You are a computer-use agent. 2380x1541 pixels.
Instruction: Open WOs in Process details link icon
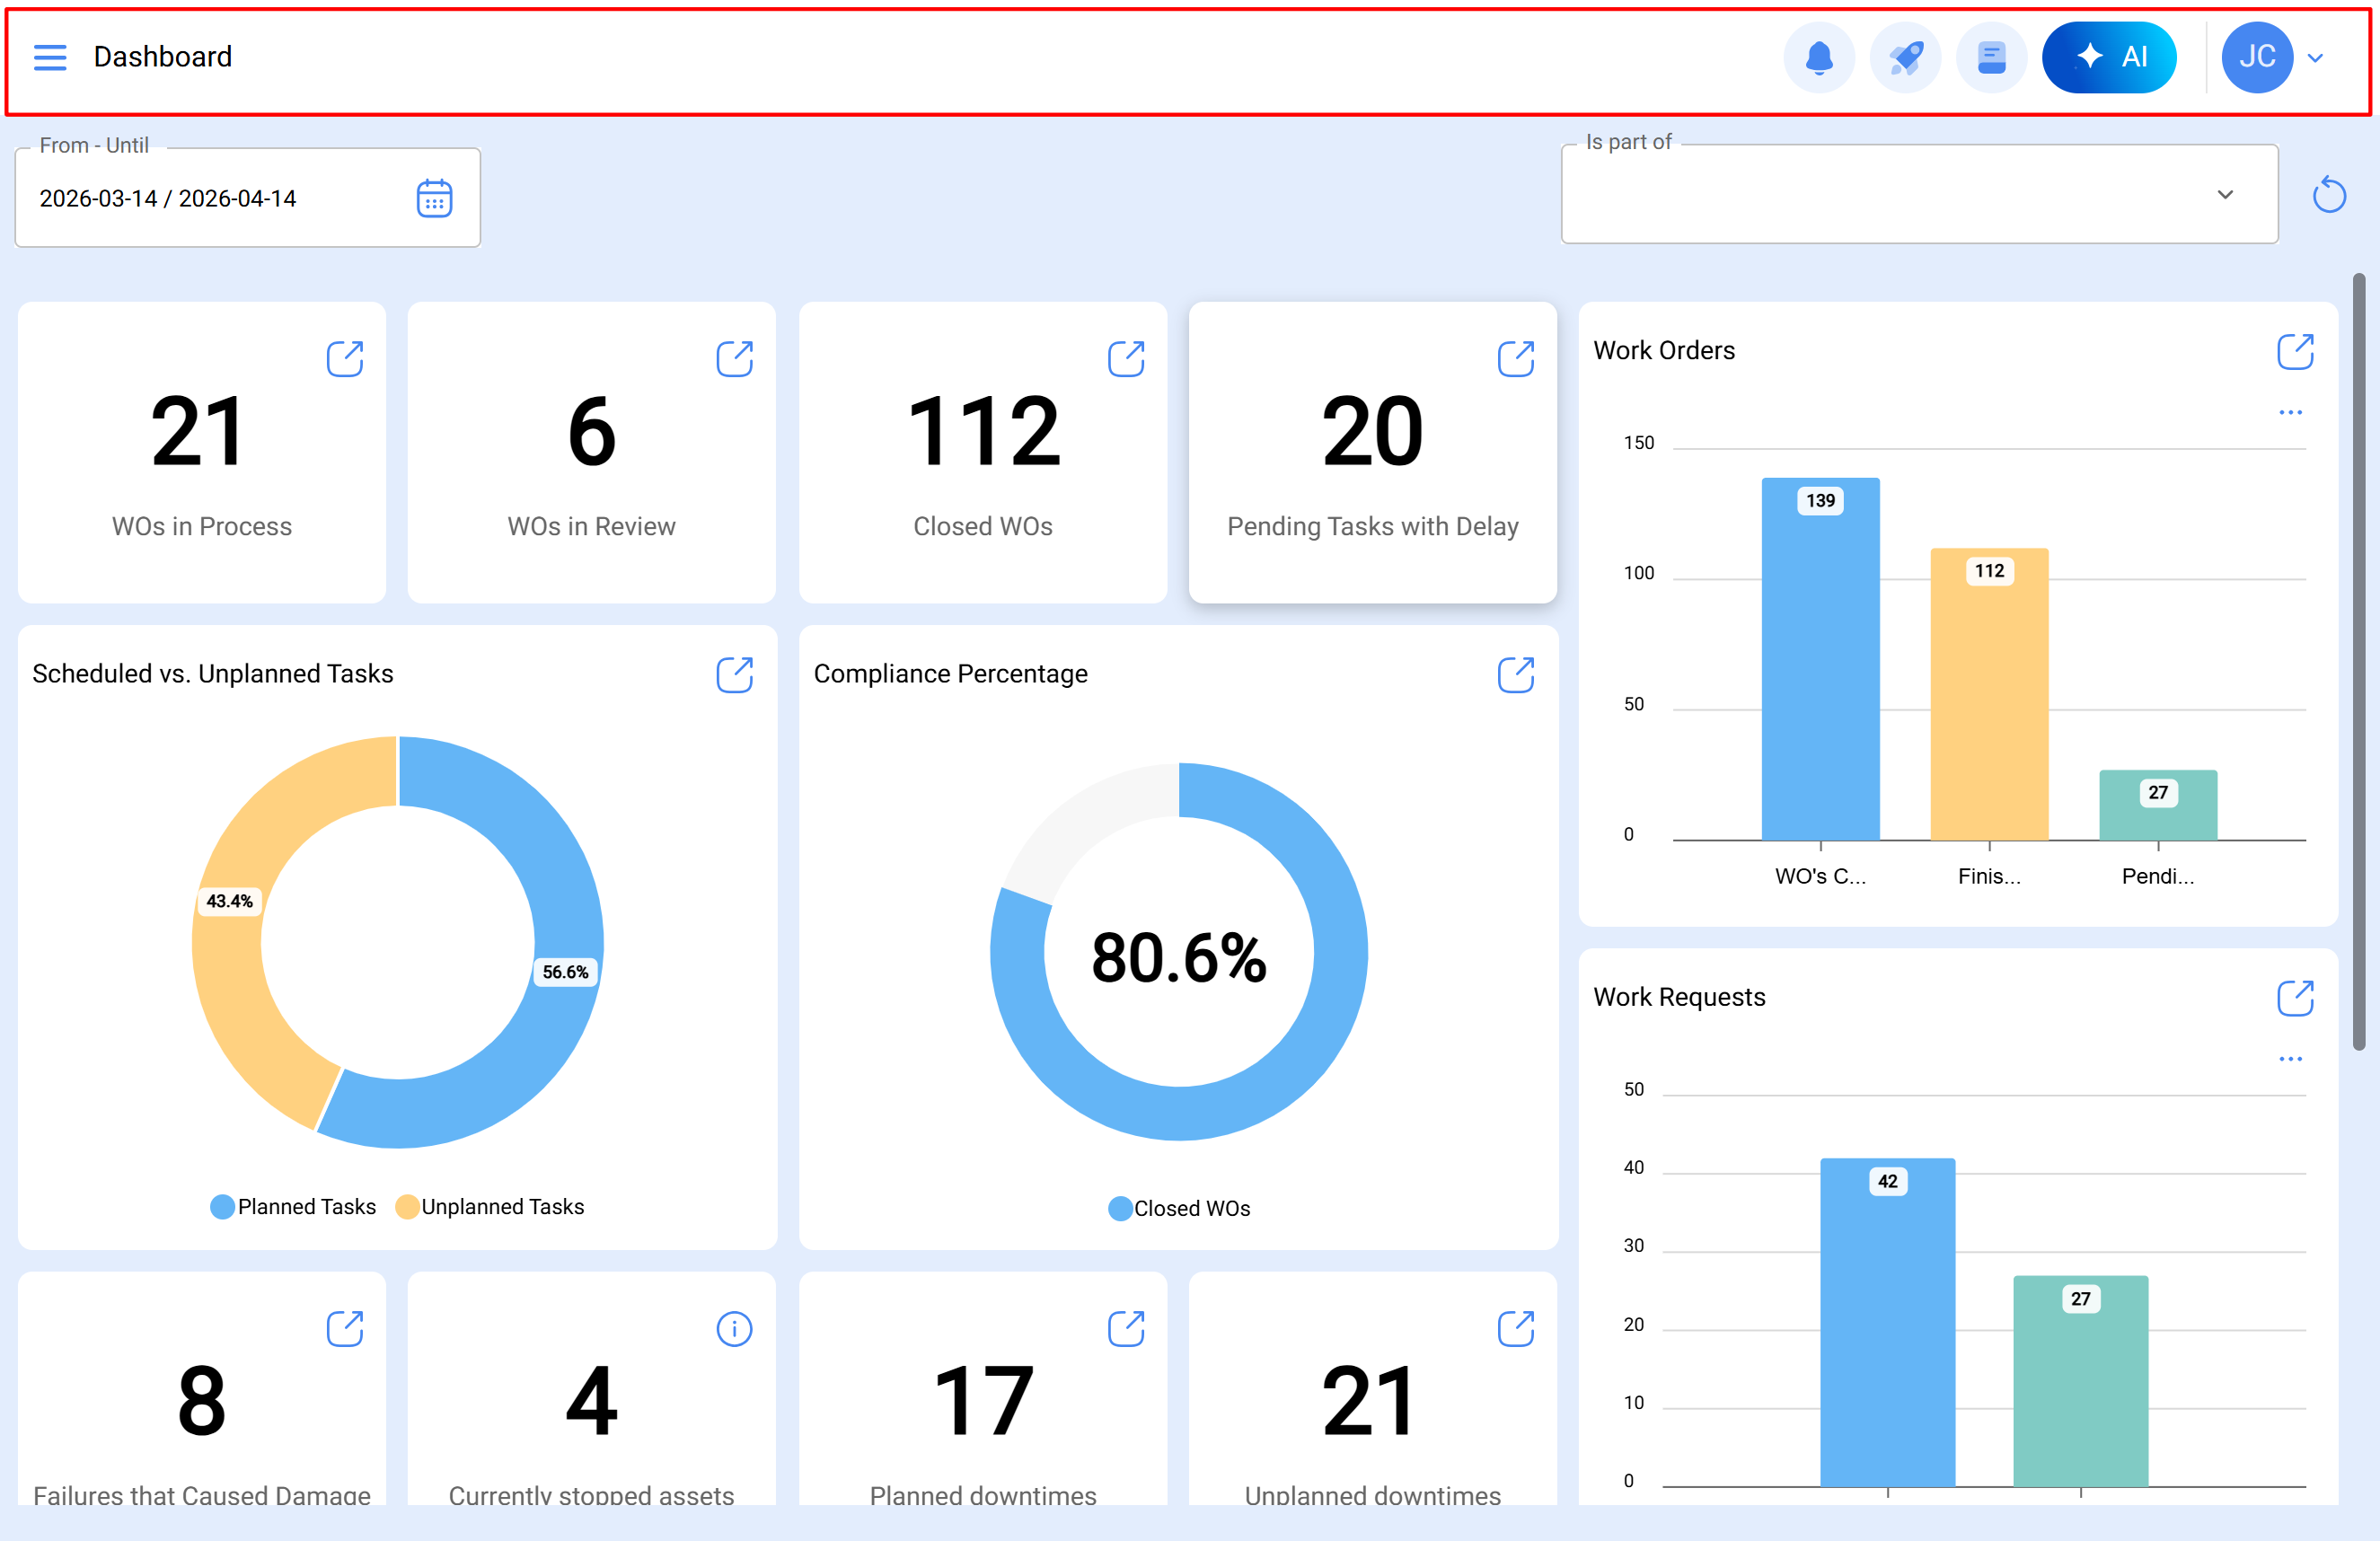345,359
